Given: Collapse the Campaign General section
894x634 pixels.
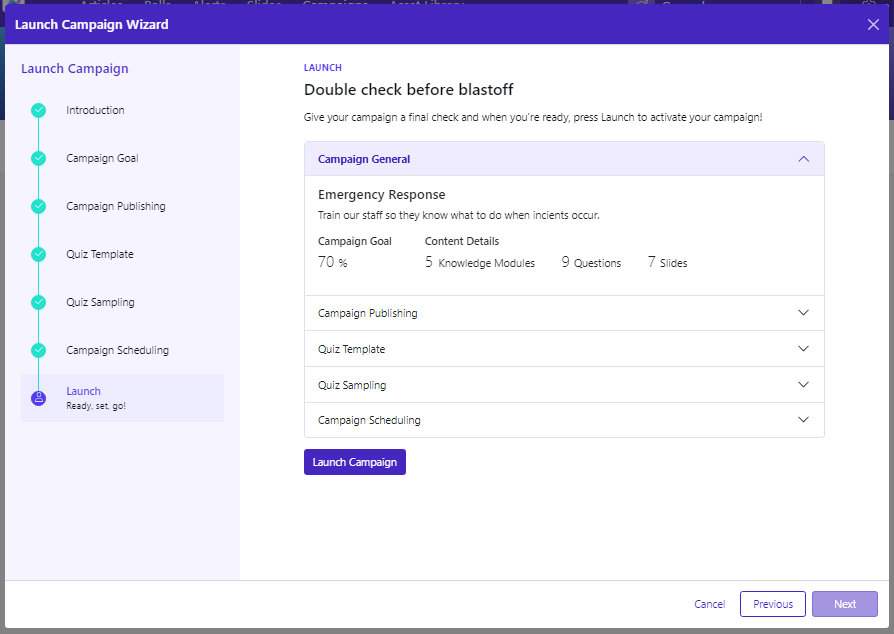Looking at the screenshot, I should click(803, 159).
